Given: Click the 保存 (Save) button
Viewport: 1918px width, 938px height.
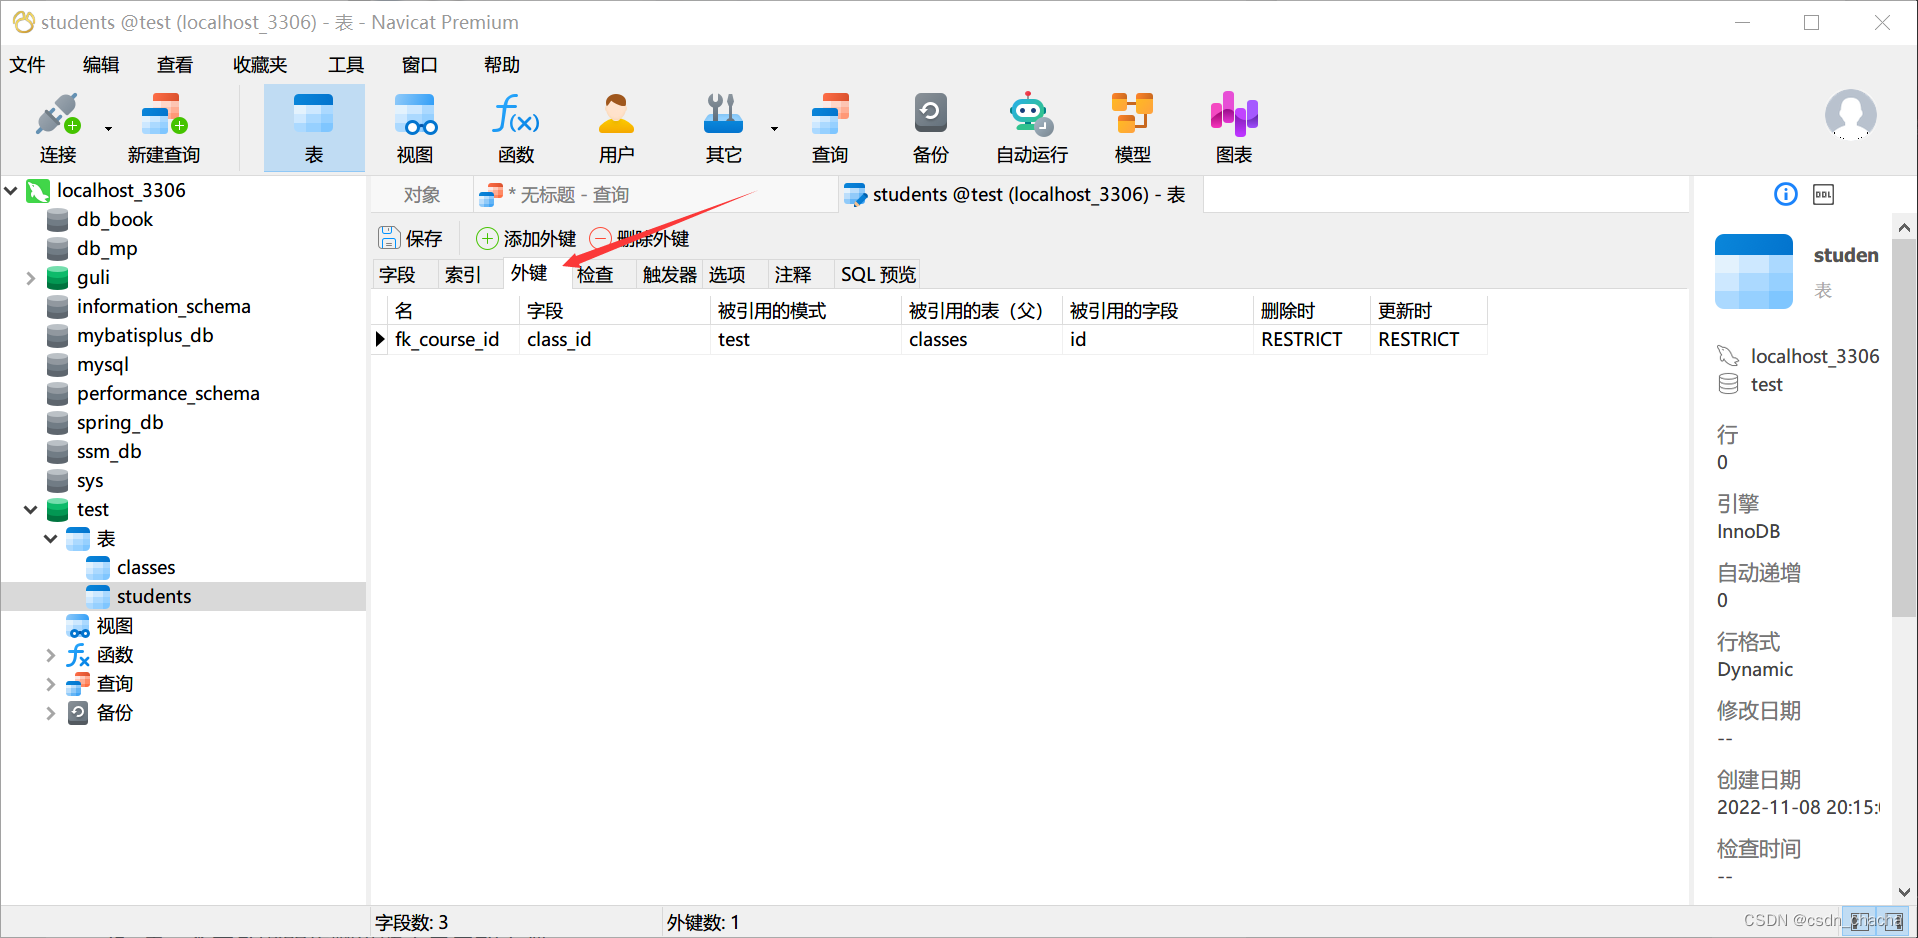Looking at the screenshot, I should [410, 238].
